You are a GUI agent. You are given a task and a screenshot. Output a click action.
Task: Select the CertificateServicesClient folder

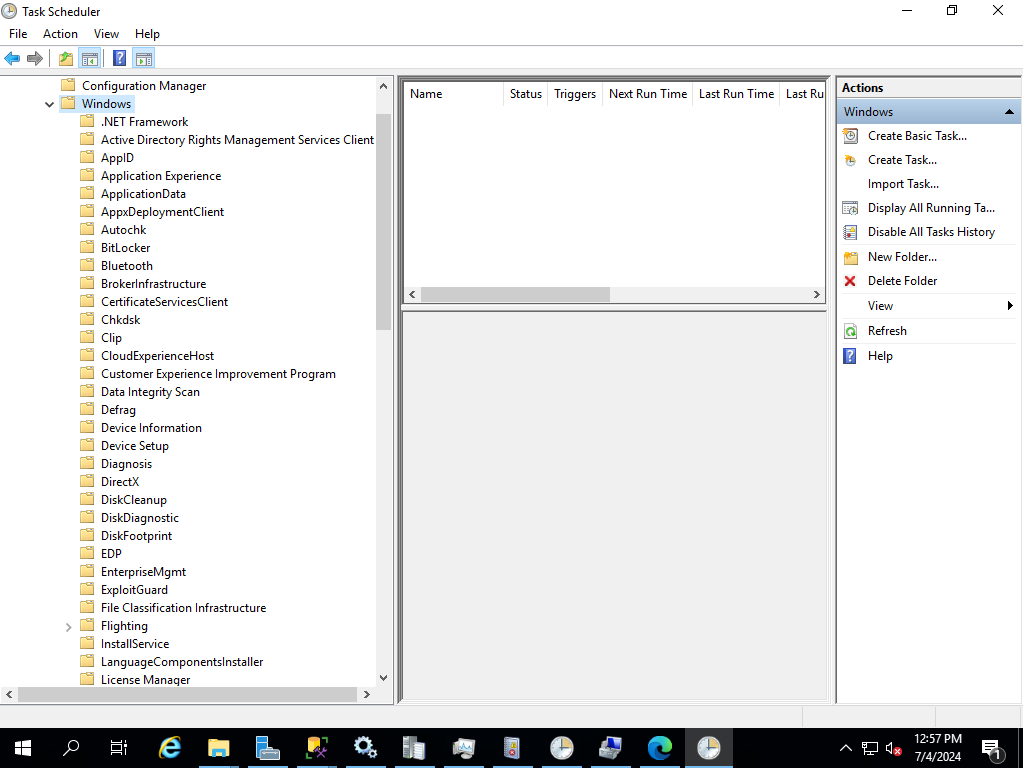coord(165,302)
